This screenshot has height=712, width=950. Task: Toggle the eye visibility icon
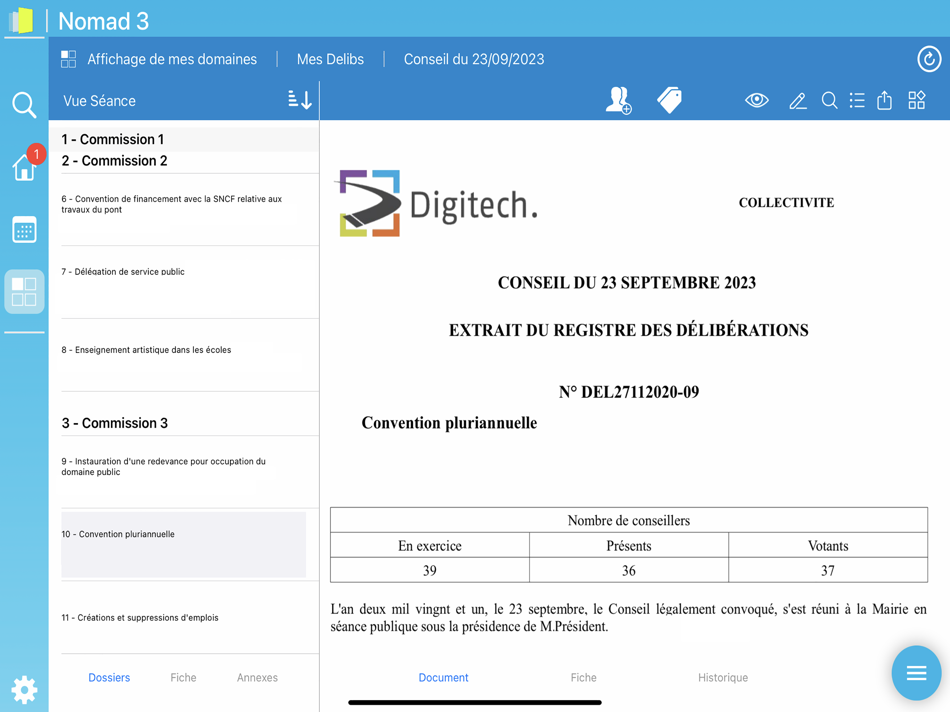pyautogui.click(x=757, y=100)
